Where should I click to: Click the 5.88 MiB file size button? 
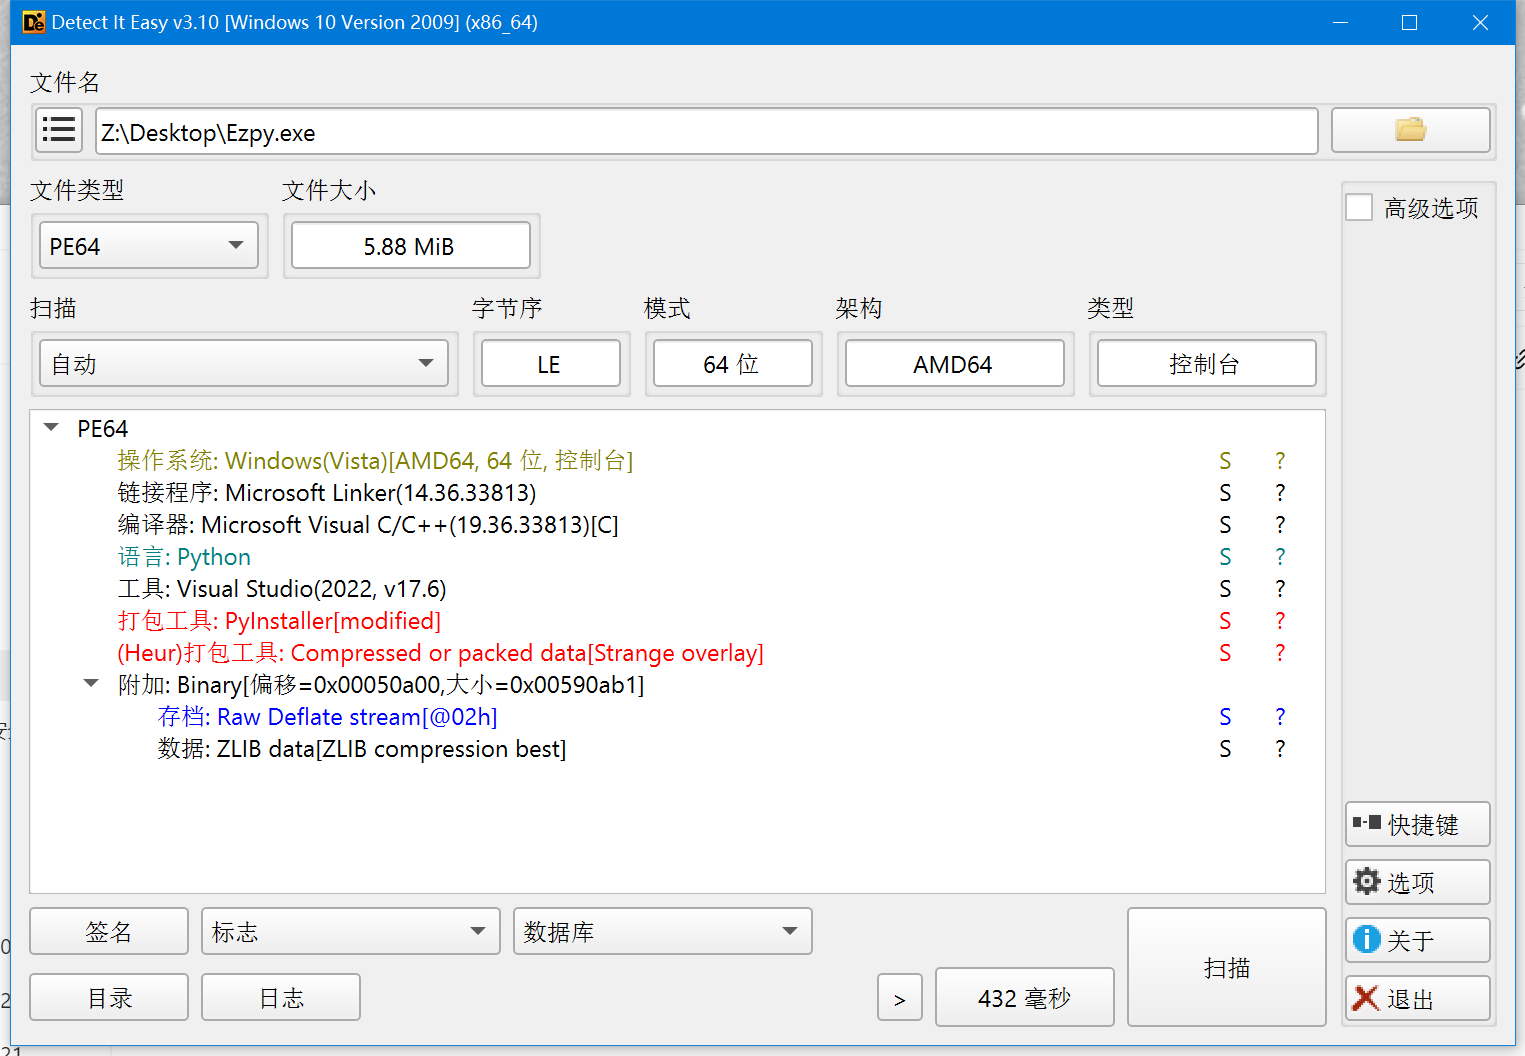pos(410,246)
